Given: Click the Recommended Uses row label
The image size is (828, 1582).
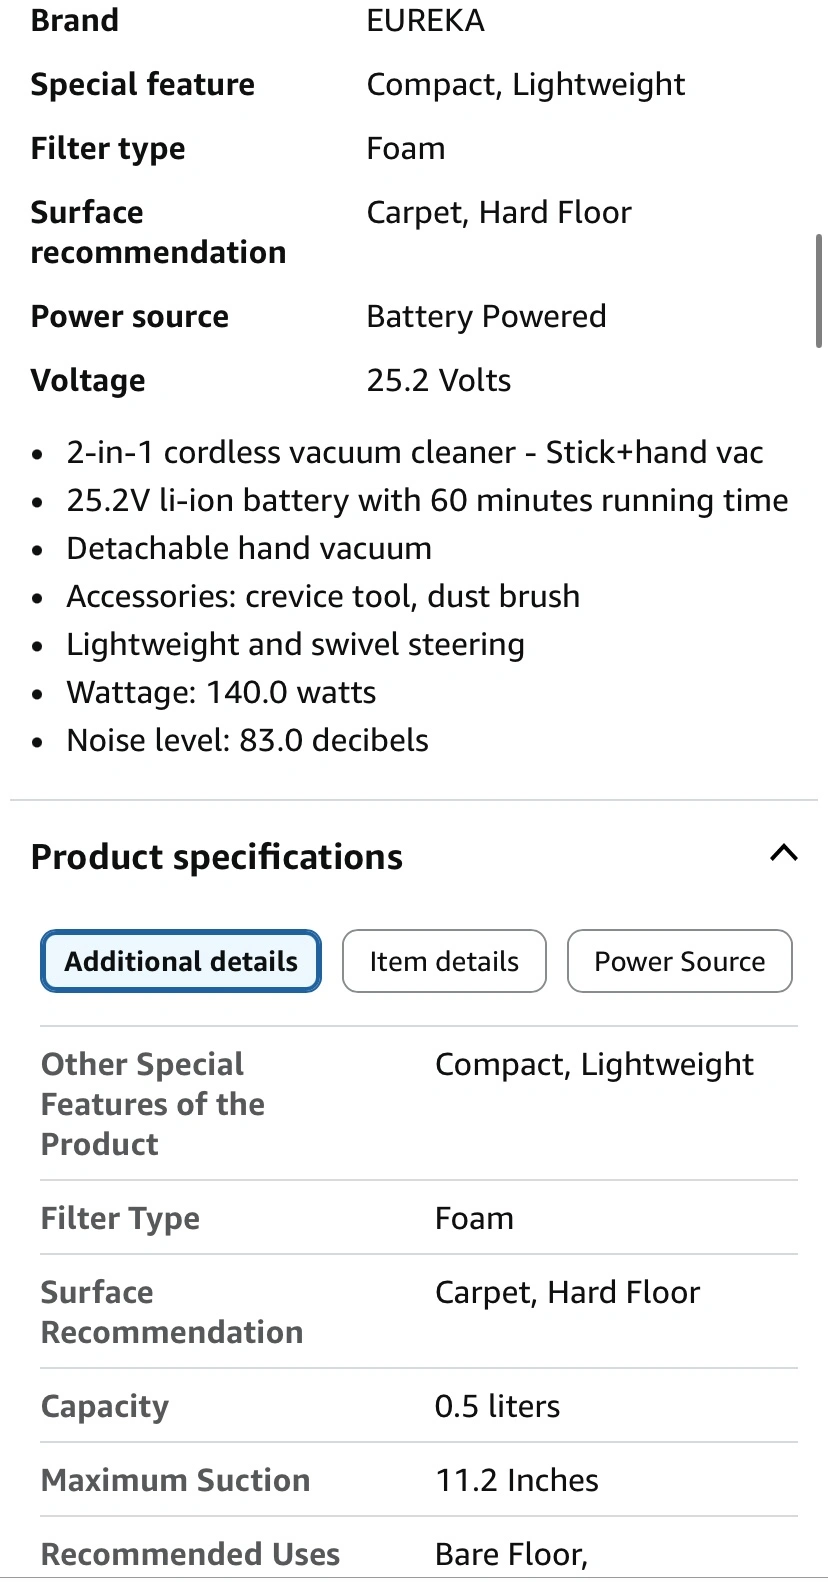Looking at the screenshot, I should [x=190, y=1555].
